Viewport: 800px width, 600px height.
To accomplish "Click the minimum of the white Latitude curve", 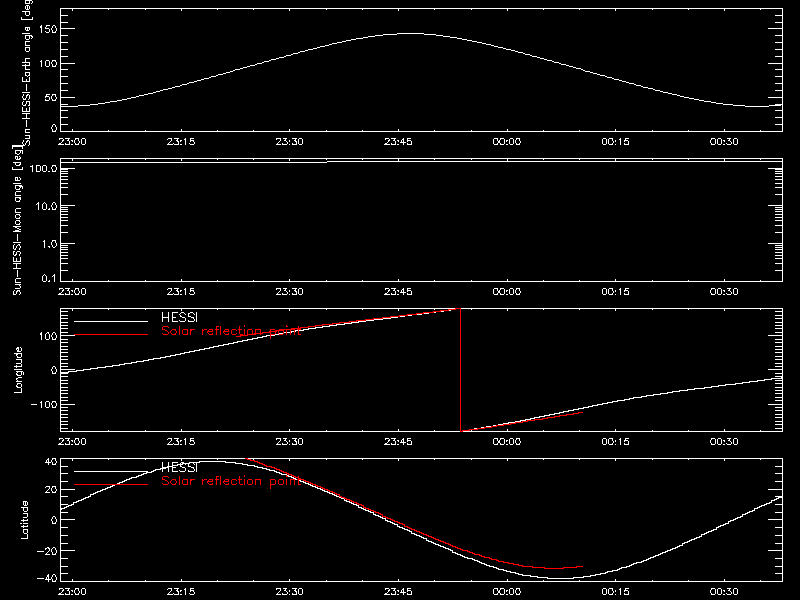I will click(x=562, y=578).
